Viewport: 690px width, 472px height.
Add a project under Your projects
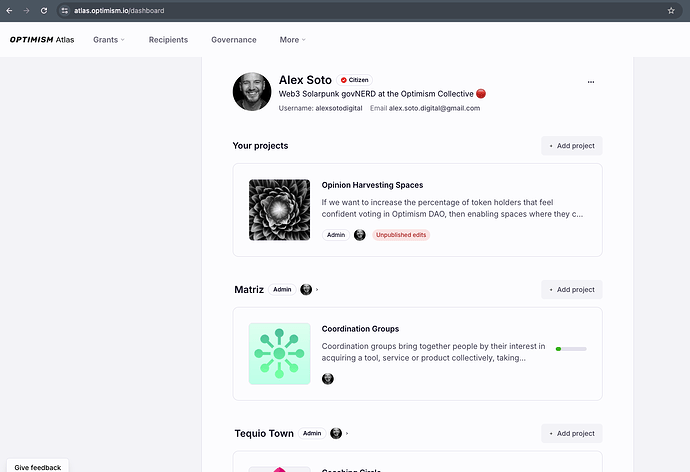(572, 146)
